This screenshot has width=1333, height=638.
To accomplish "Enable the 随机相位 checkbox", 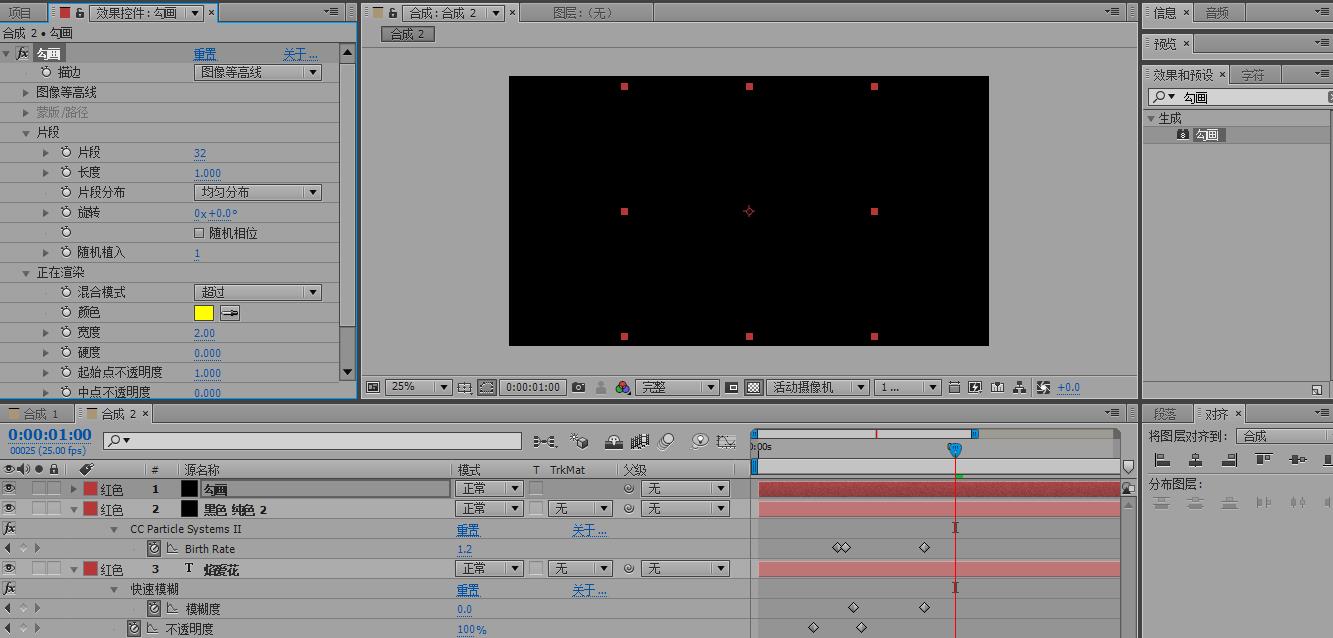I will click(200, 233).
